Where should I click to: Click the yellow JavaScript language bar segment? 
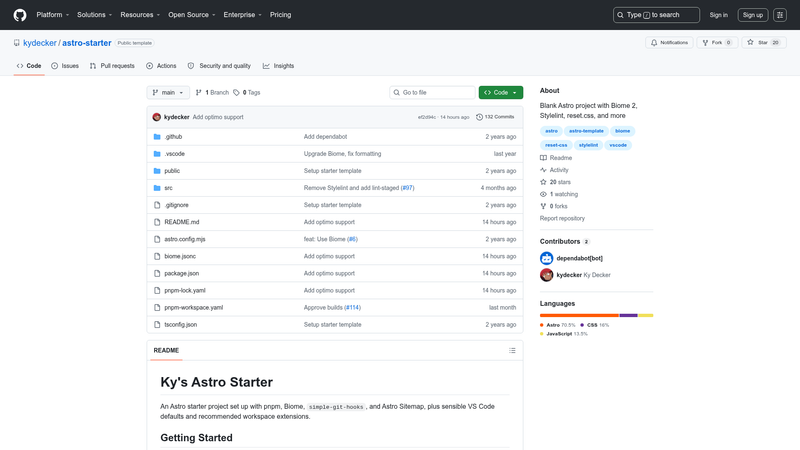(646, 315)
